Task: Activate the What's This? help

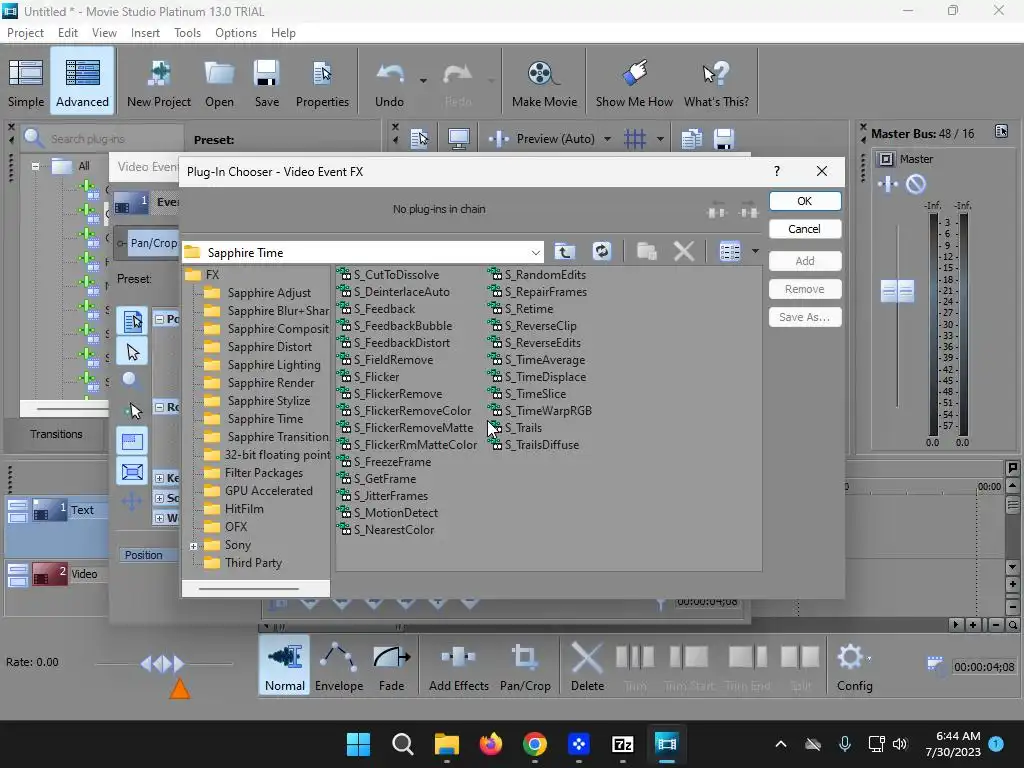Action: [x=716, y=82]
